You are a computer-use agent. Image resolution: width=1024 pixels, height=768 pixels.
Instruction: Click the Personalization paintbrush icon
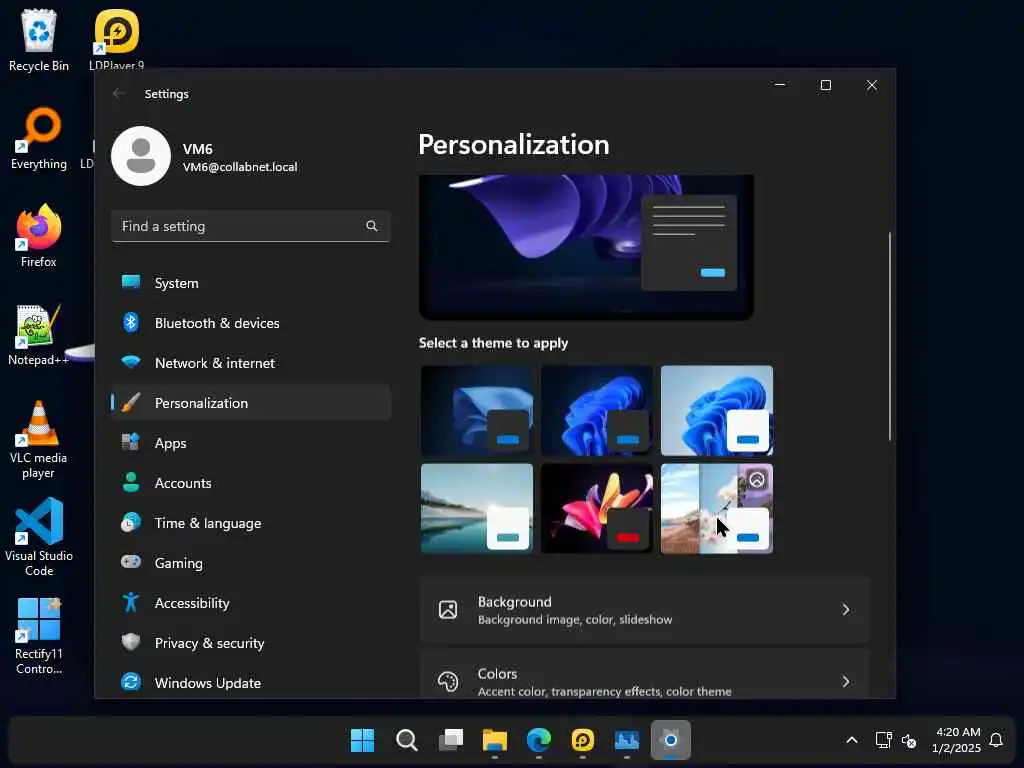point(131,402)
